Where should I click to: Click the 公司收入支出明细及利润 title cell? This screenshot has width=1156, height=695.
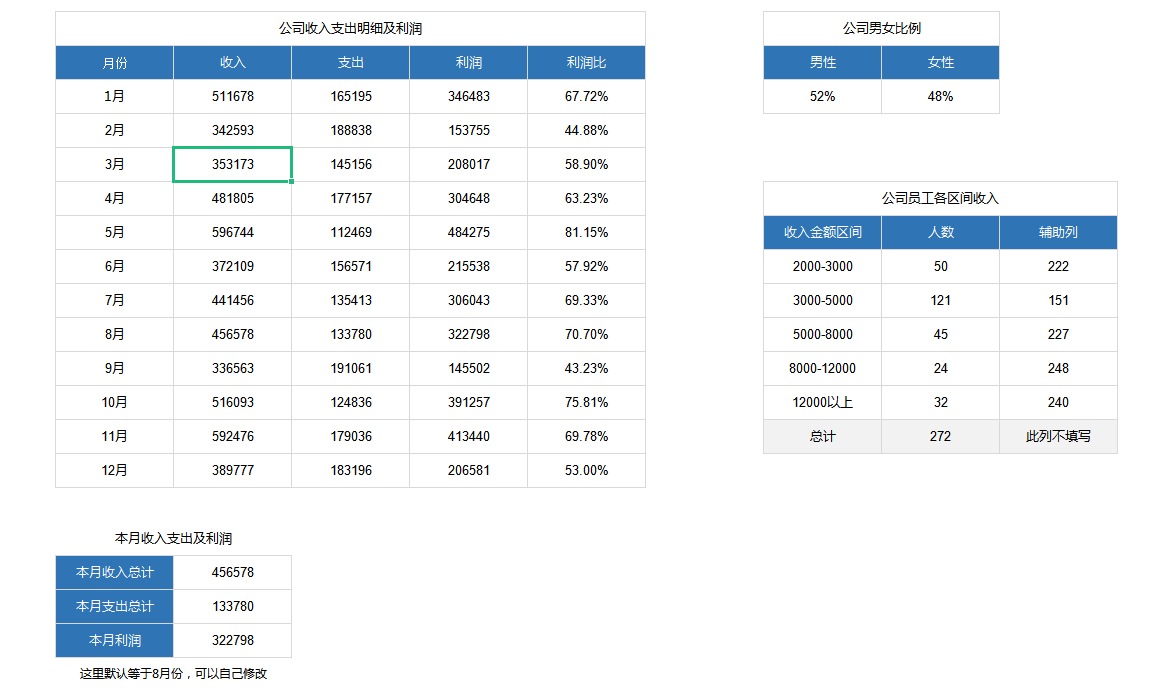(x=350, y=29)
